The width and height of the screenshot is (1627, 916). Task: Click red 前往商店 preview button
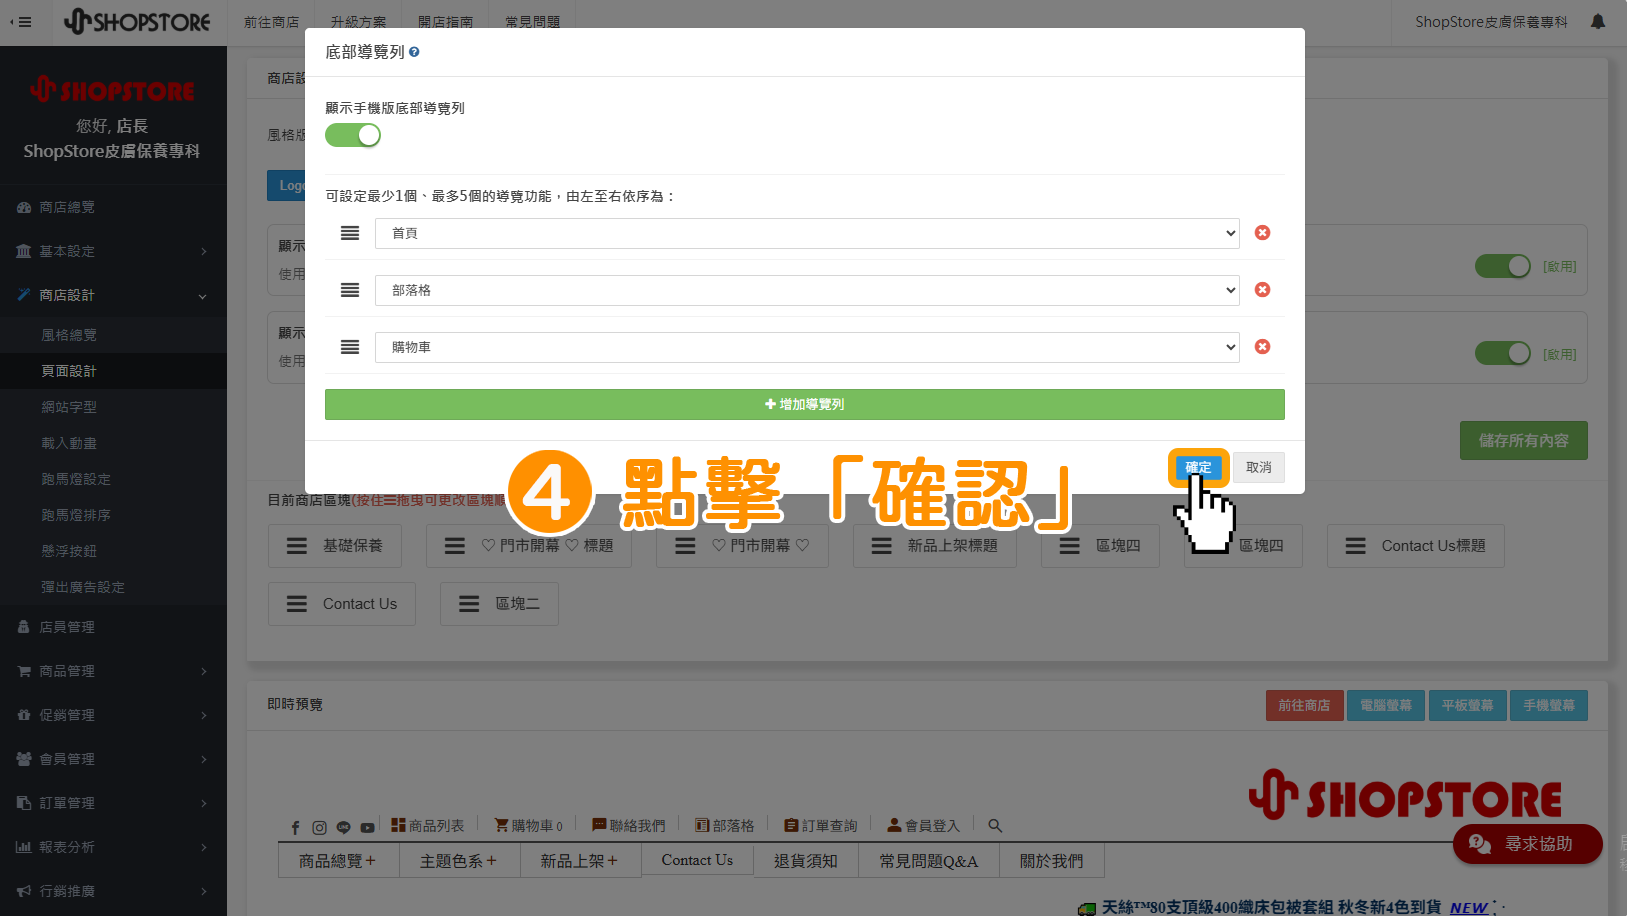pos(1304,705)
